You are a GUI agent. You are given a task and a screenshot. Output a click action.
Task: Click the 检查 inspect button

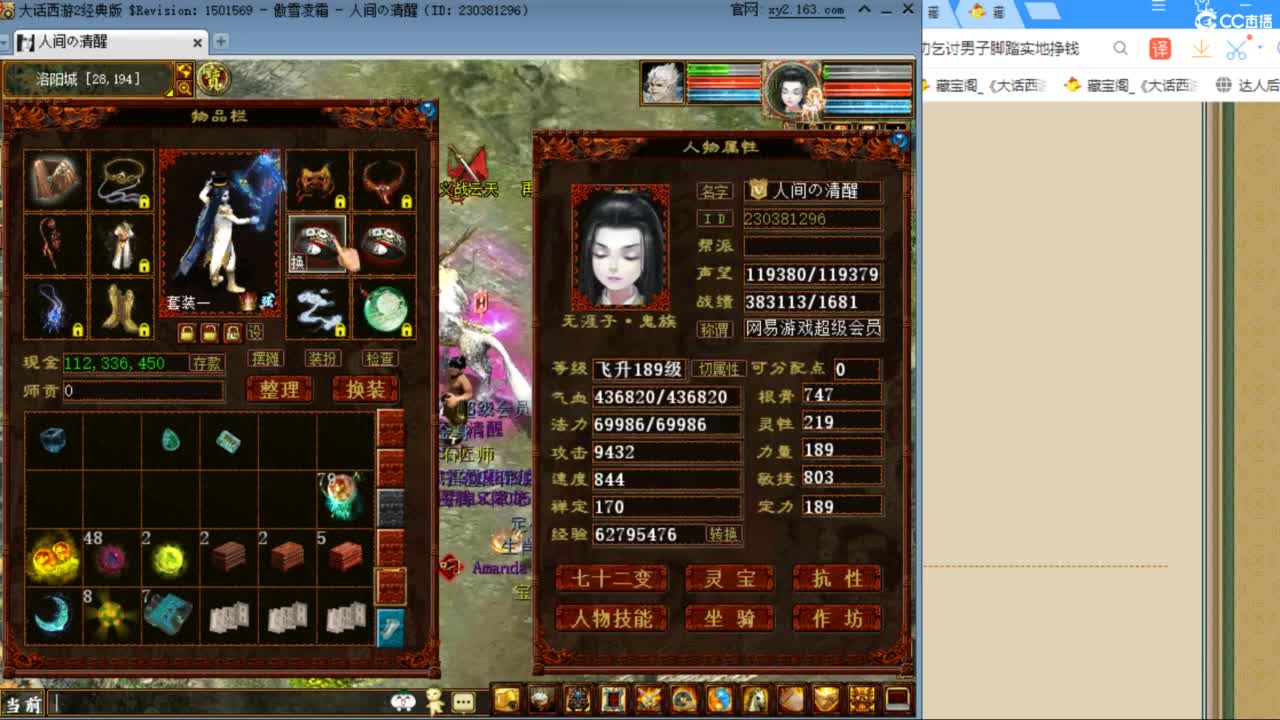(380, 358)
